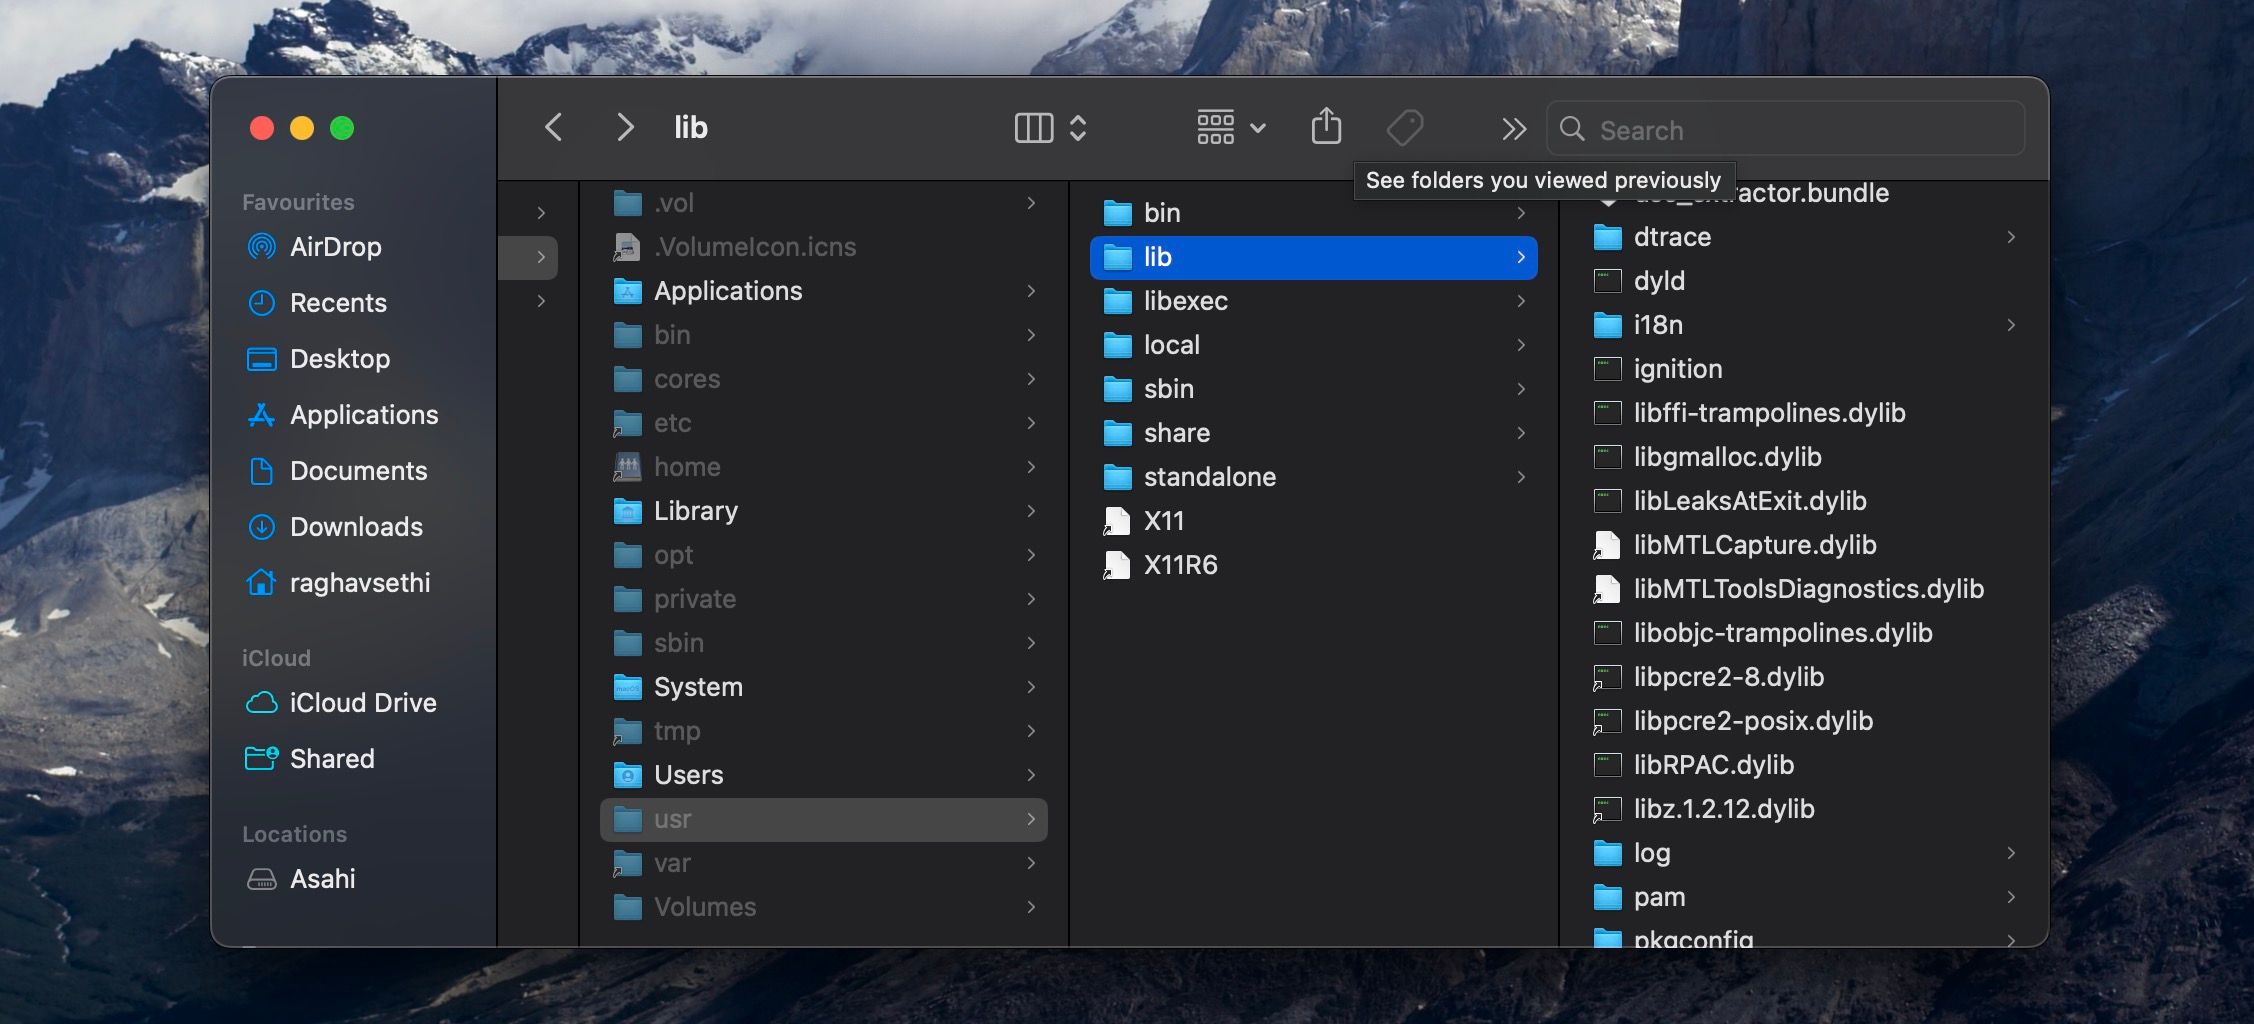Open iCloud Drive from the sidebar
This screenshot has width=2254, height=1024.
tap(362, 702)
